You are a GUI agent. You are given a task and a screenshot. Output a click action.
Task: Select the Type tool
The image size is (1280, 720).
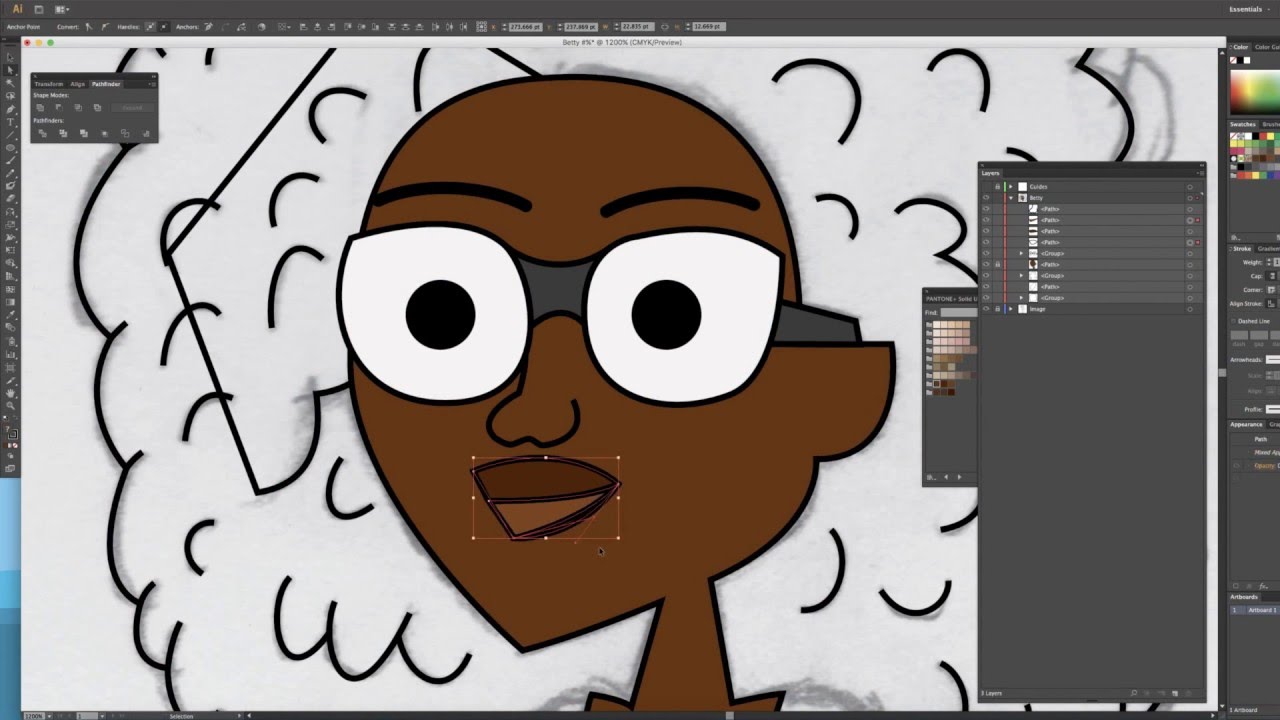10,122
